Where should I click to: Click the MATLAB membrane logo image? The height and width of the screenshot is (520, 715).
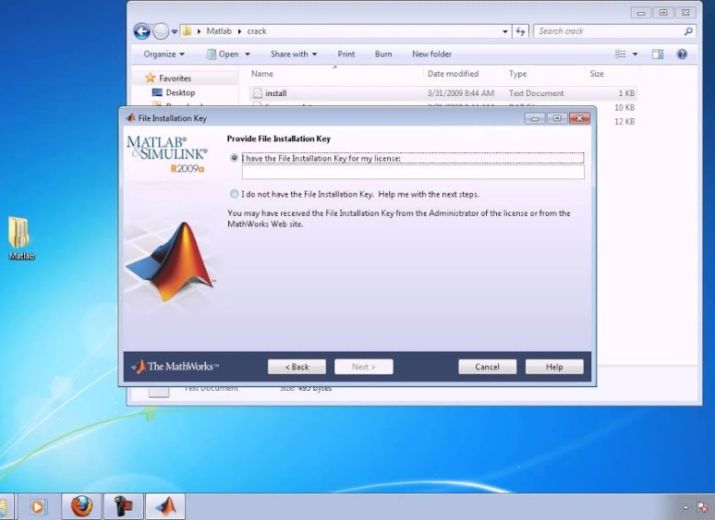pos(171,261)
